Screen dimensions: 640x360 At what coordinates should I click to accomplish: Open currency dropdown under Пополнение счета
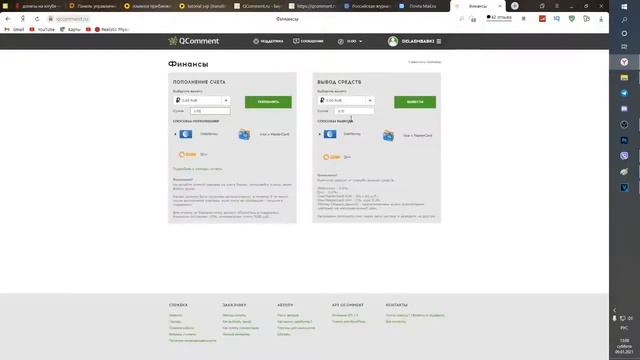tap(202, 100)
